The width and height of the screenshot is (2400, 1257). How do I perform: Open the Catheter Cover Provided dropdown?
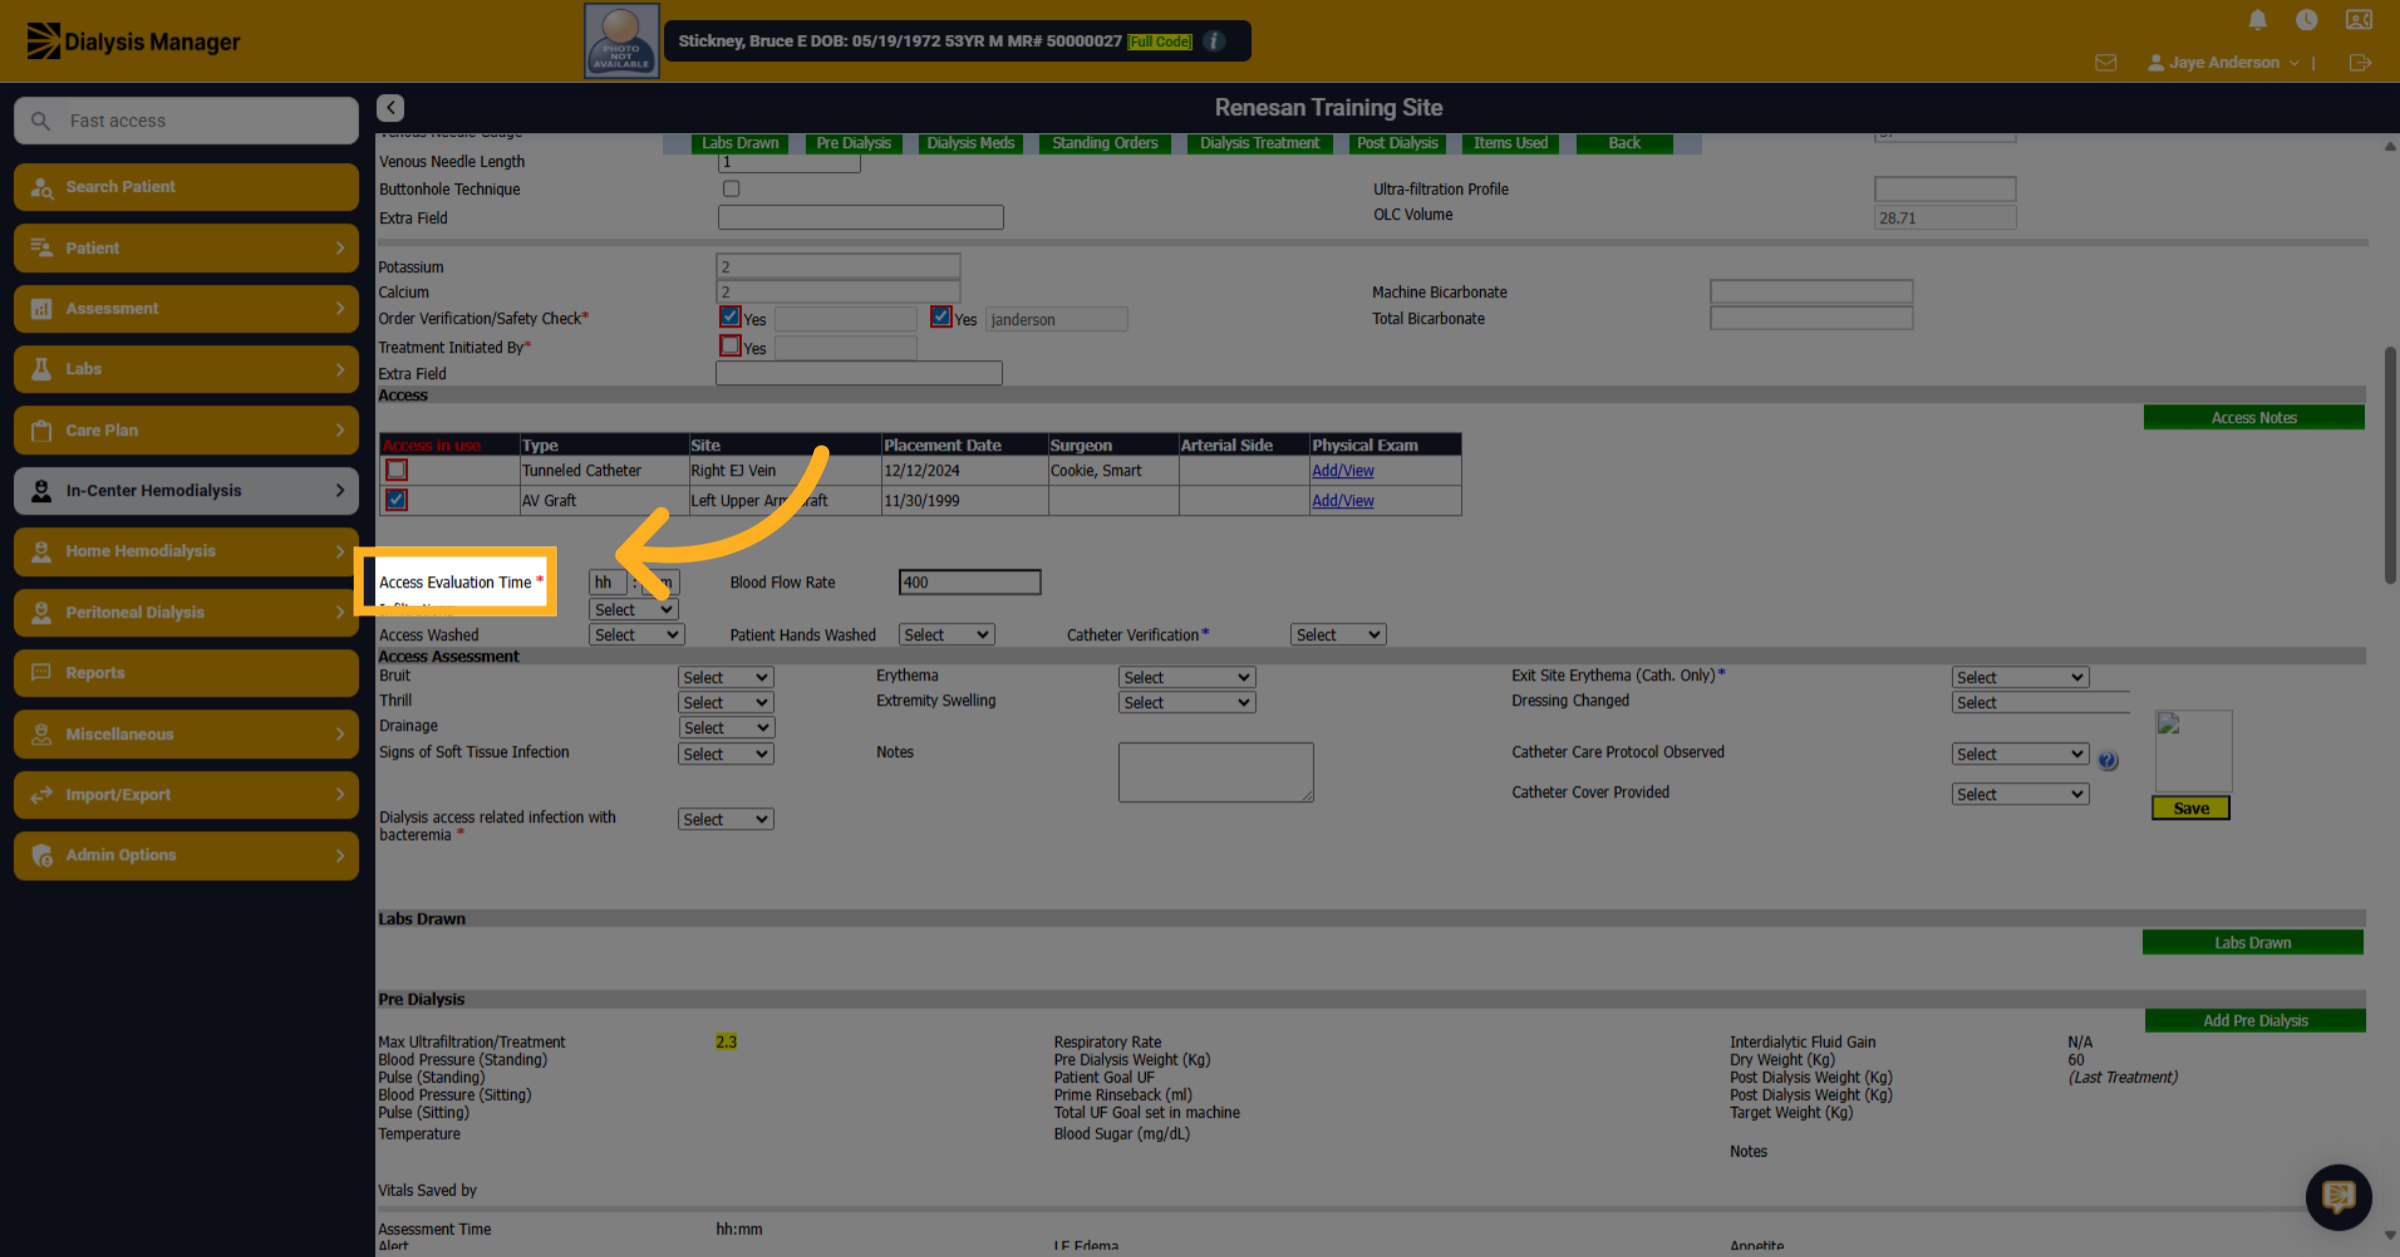coord(2019,794)
